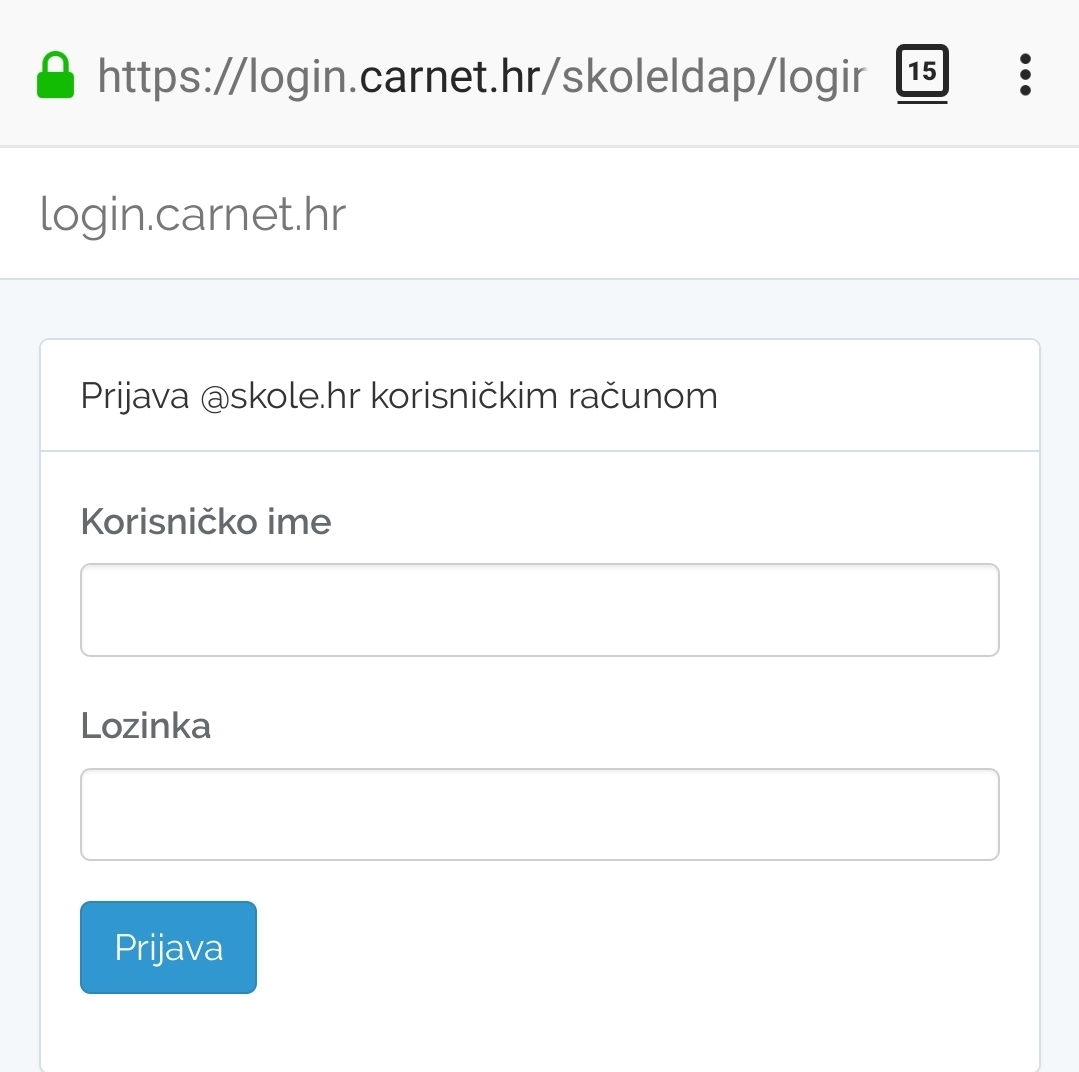
Task: Open the tab switcher showing 15 tabs
Action: [922, 73]
